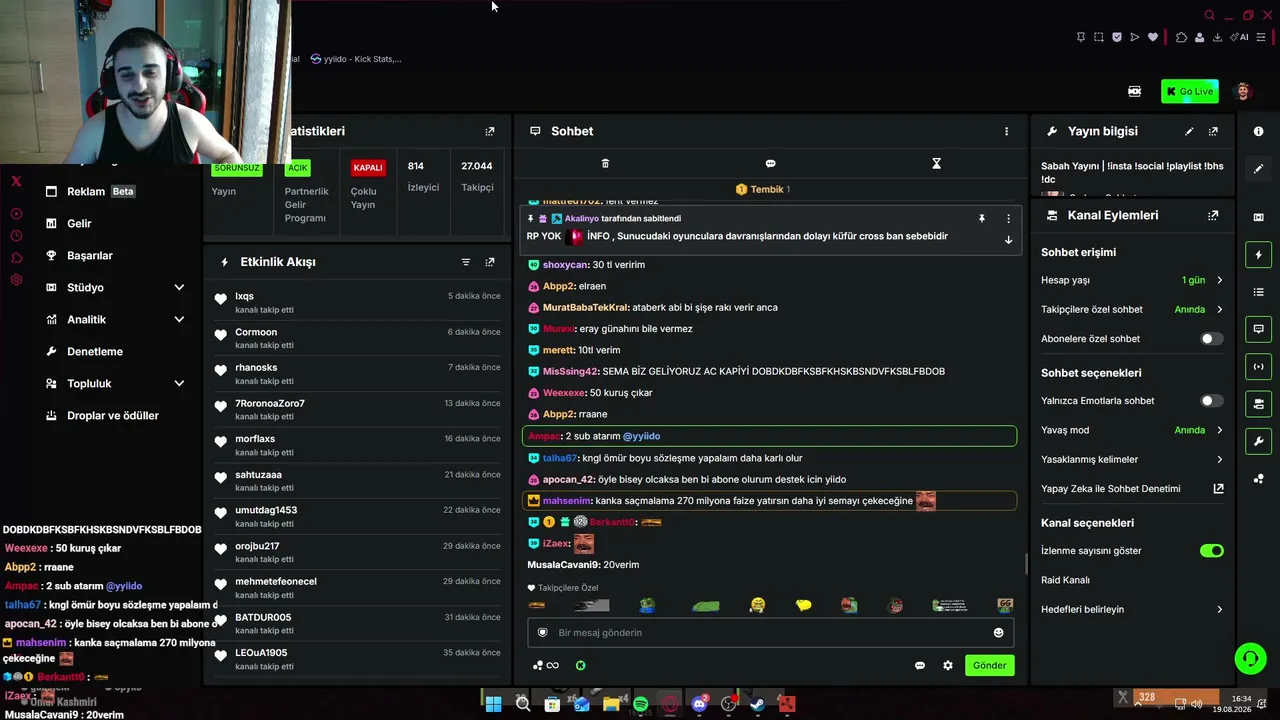1280x720 pixels.
Task: Open Takipçilere özel sohbet setting
Action: tap(1132, 310)
